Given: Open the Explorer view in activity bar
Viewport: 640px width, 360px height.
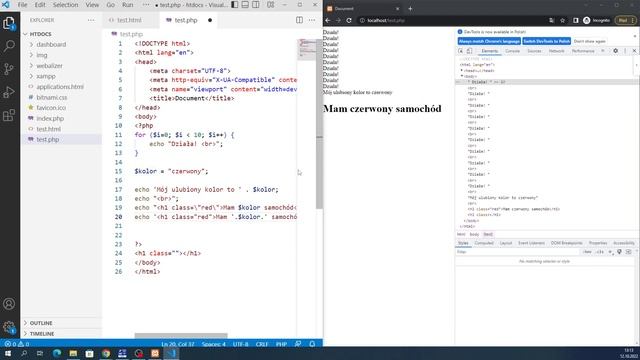Looking at the screenshot, I should 9,23.
